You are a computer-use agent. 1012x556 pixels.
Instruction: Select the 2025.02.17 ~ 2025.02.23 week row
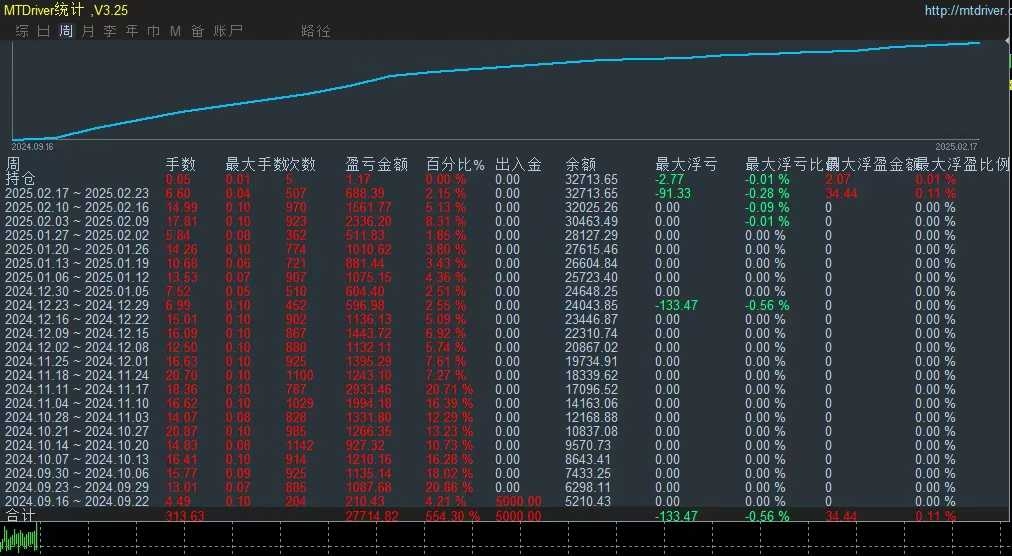[x=77, y=193]
